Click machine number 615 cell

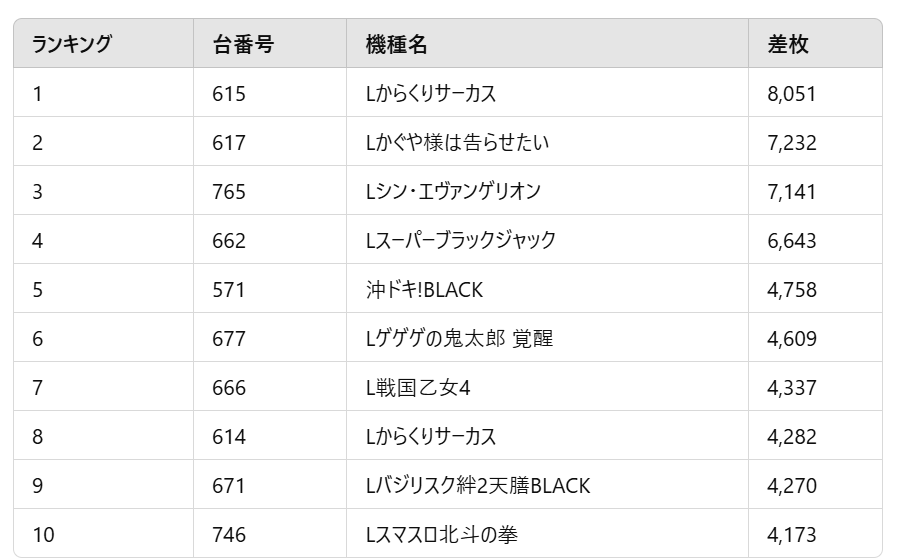(x=270, y=93)
